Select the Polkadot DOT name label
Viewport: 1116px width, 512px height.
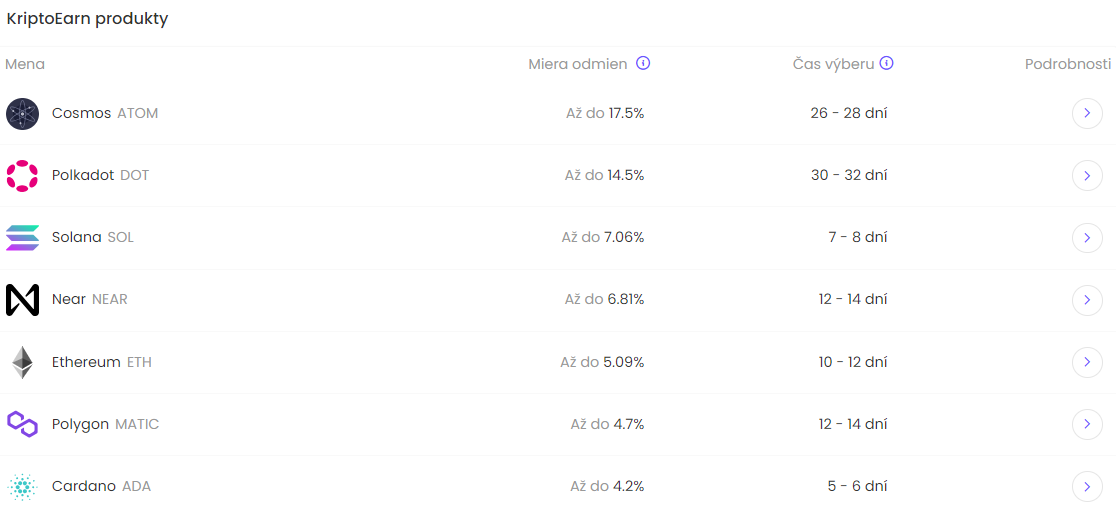[x=100, y=175]
